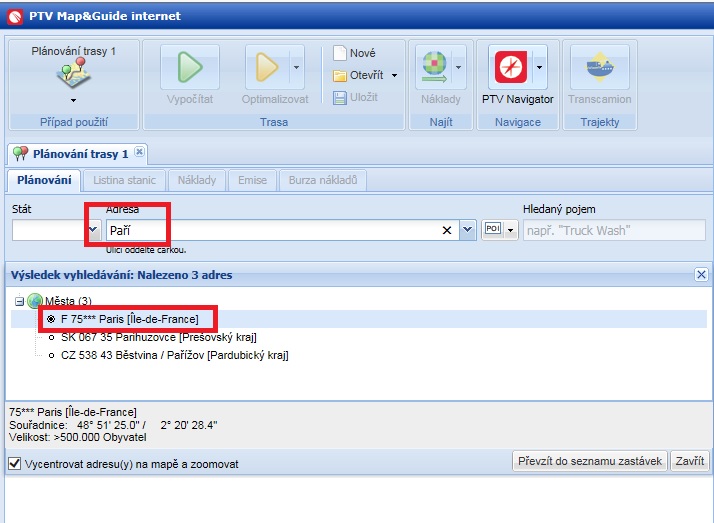Collapse the Města tree node
714x523 pixels.
tap(19, 301)
